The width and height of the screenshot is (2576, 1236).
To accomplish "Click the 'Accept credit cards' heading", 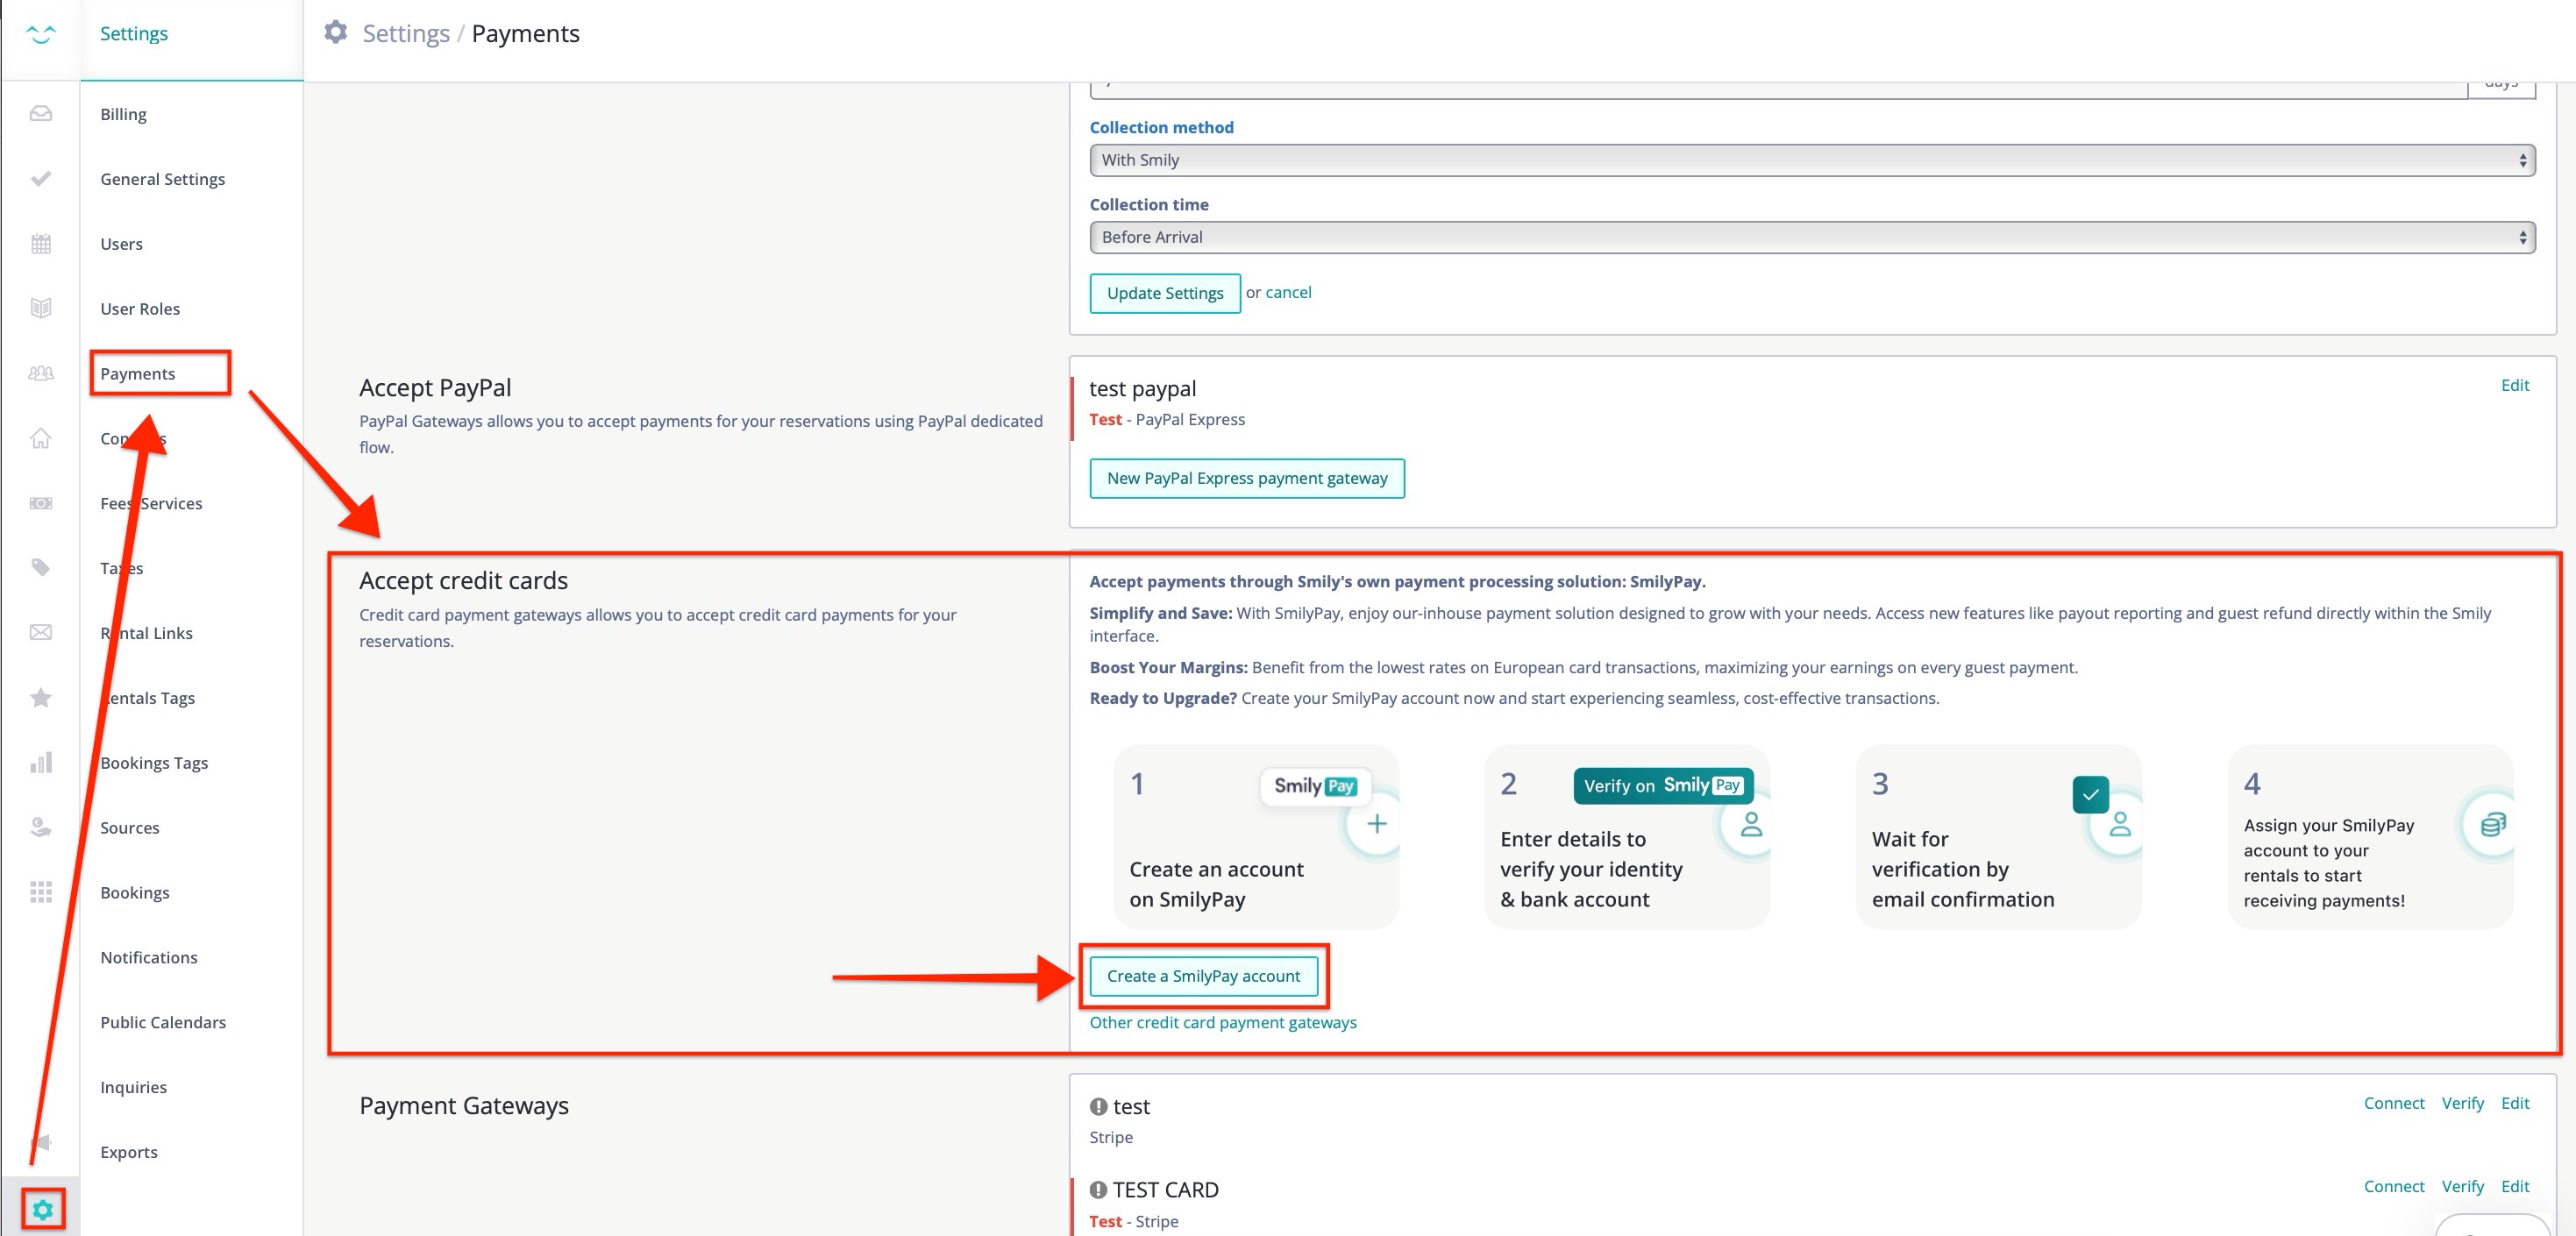I will tap(463, 581).
